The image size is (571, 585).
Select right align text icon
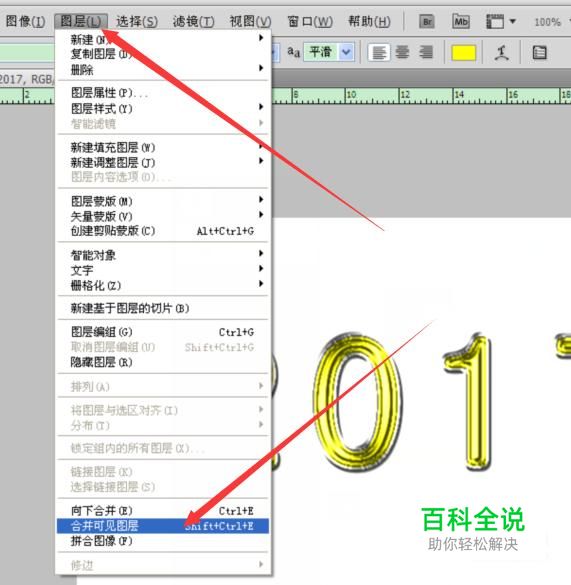pos(425,53)
